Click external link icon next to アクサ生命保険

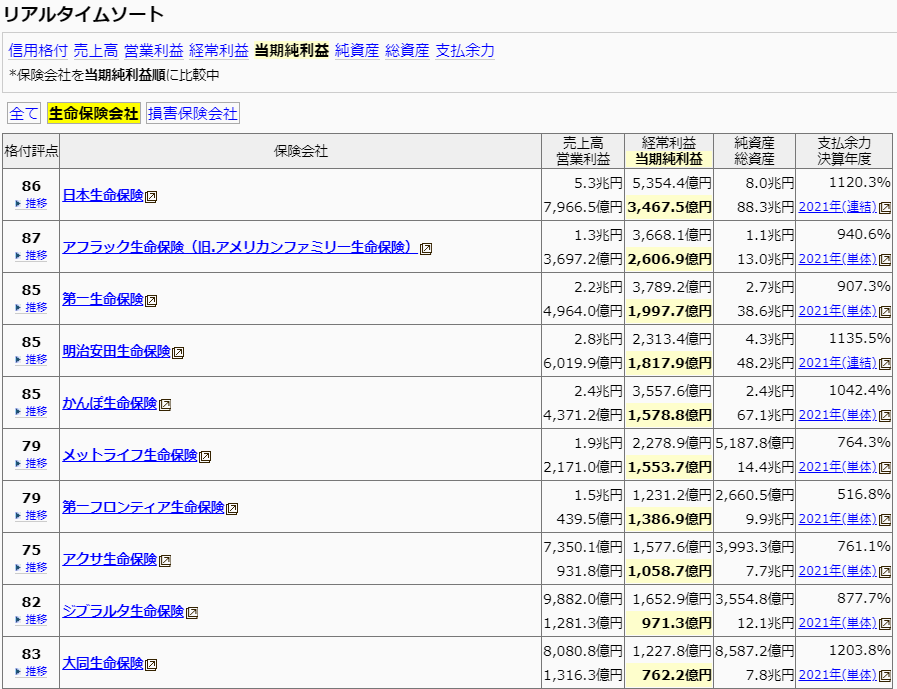pyautogui.click(x=165, y=561)
